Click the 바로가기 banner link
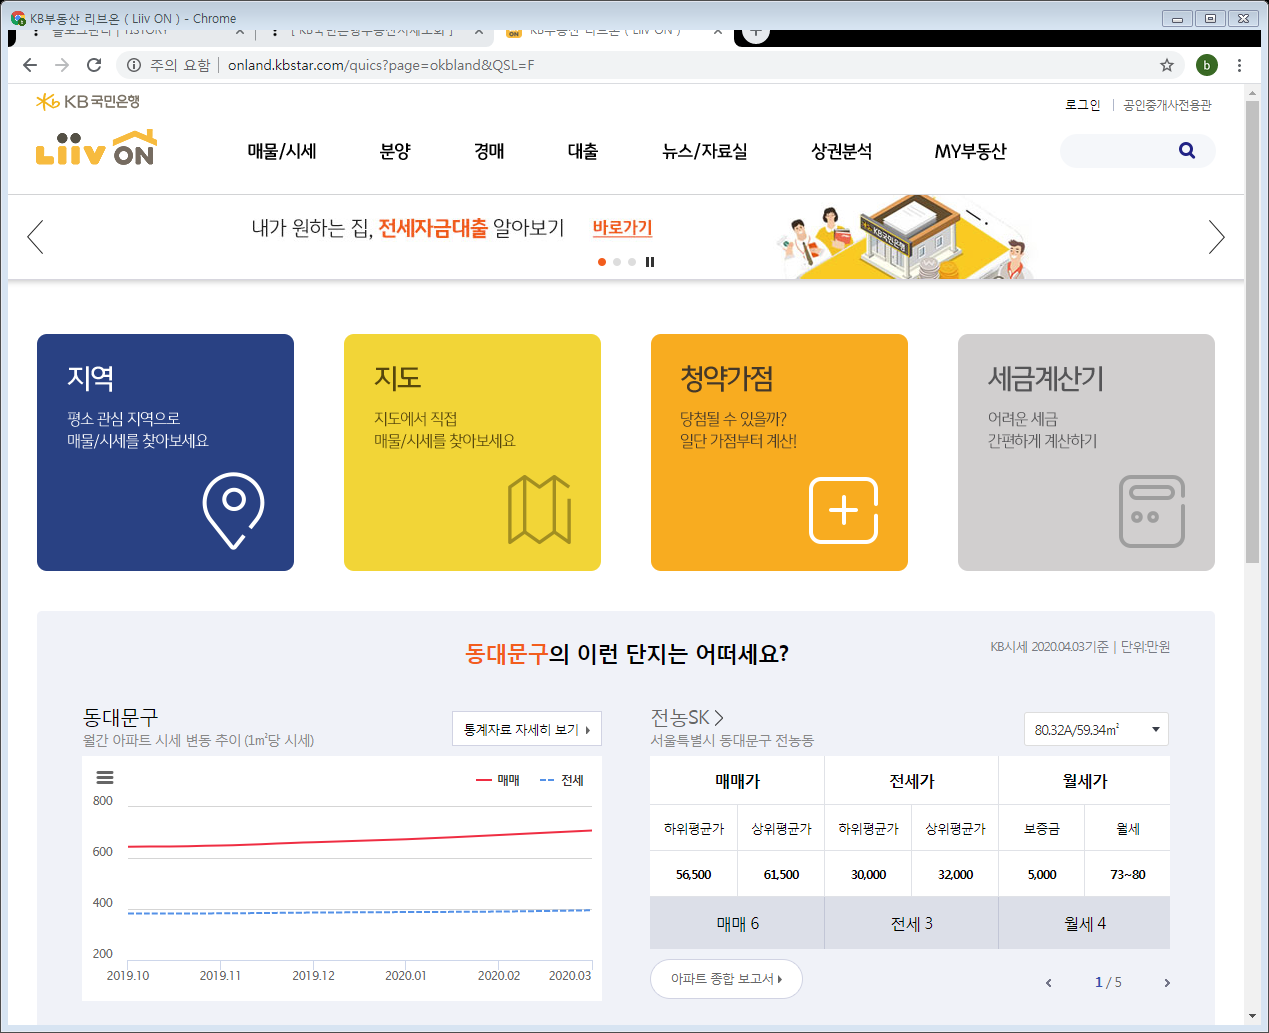 pos(622,228)
